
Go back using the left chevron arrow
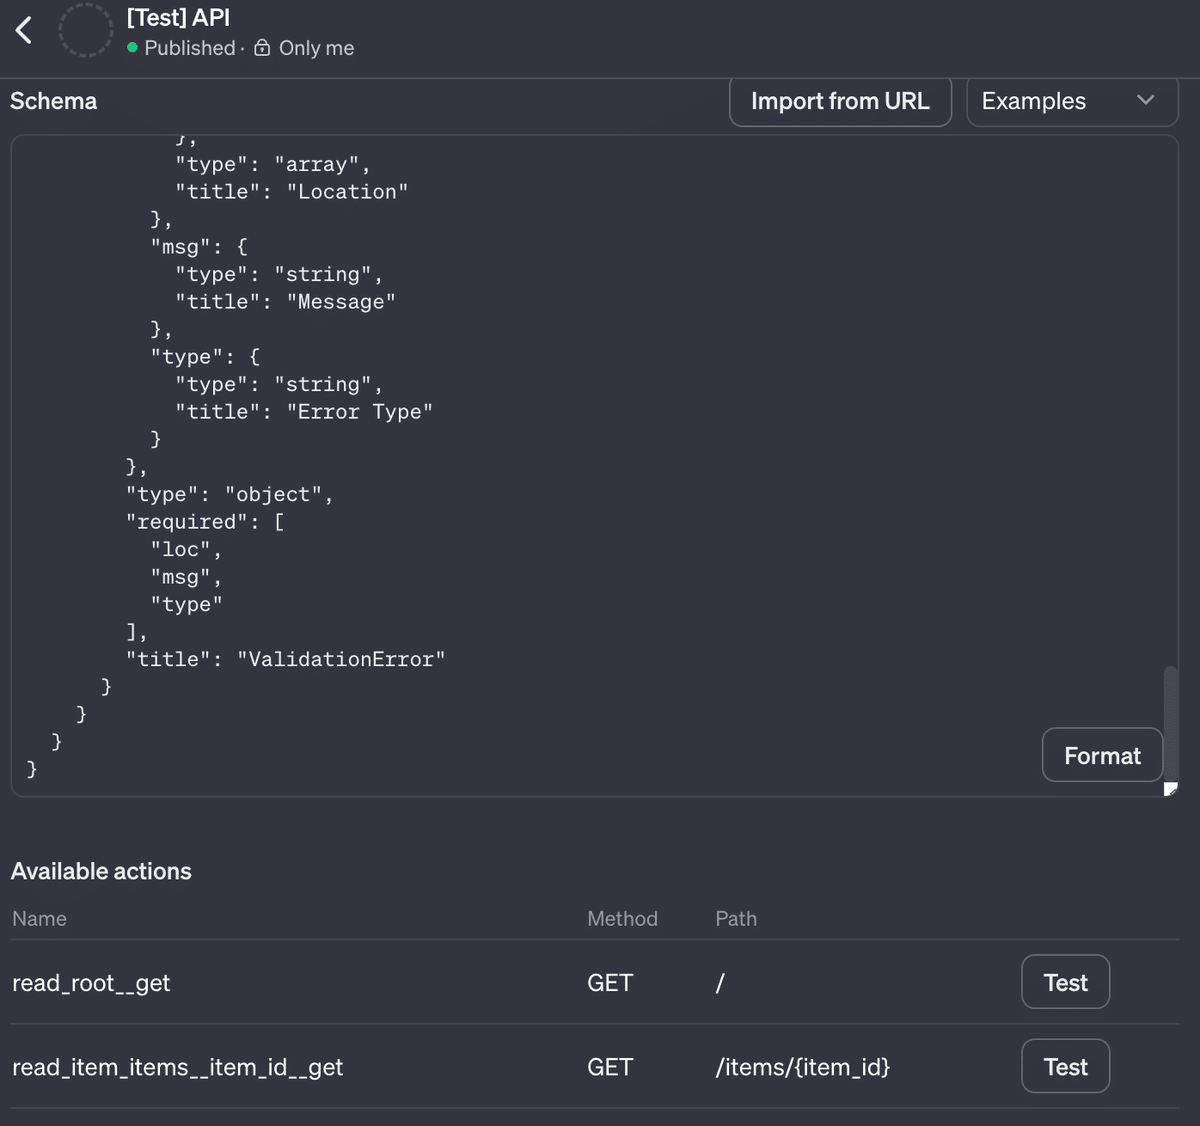[24, 30]
